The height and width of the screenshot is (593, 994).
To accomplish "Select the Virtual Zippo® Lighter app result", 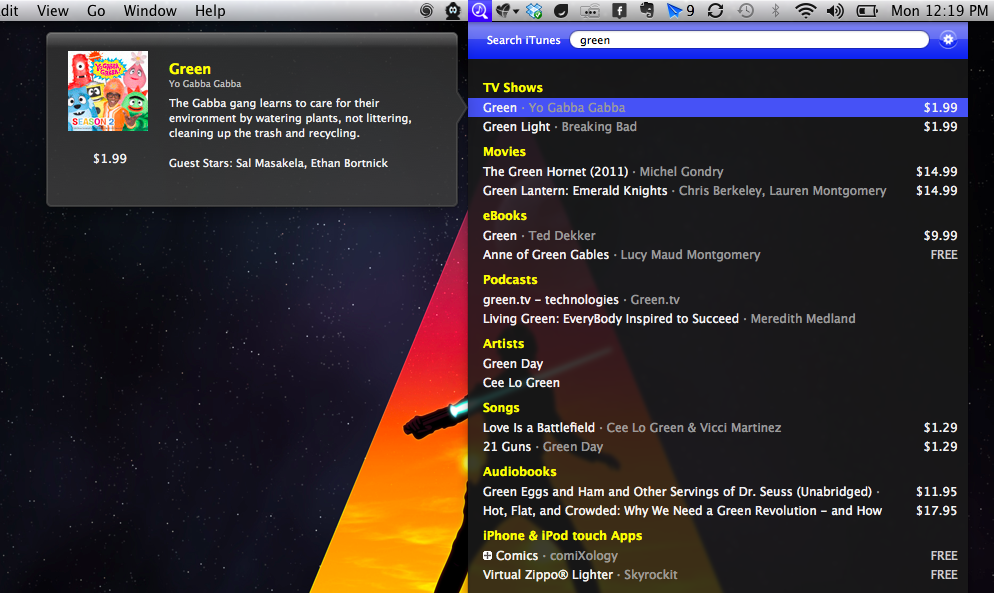I will click(718, 575).
